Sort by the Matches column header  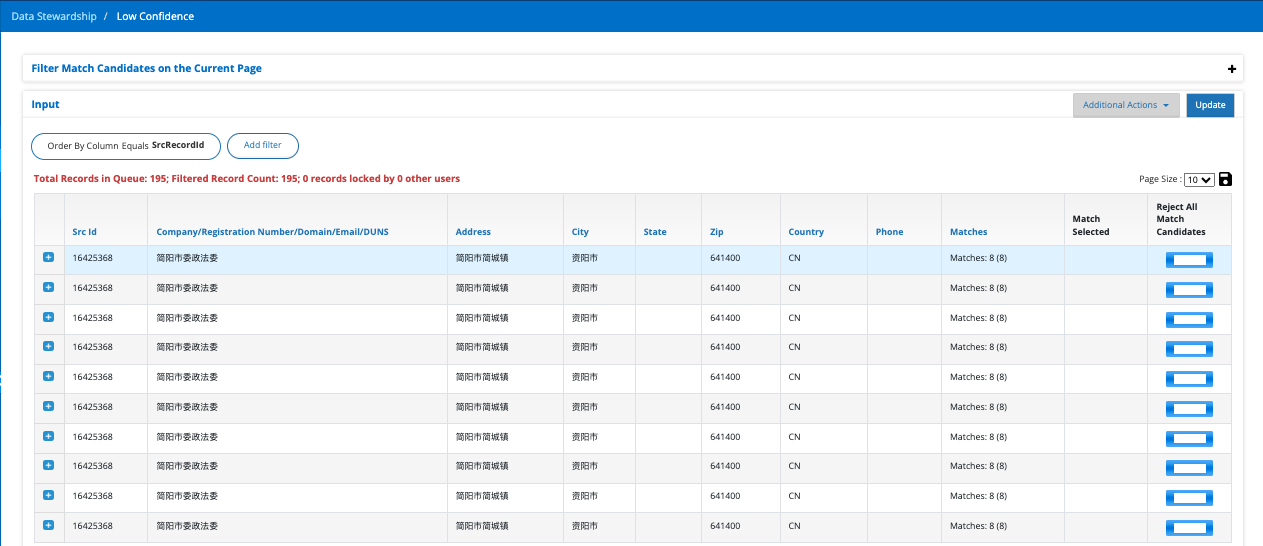tap(968, 232)
